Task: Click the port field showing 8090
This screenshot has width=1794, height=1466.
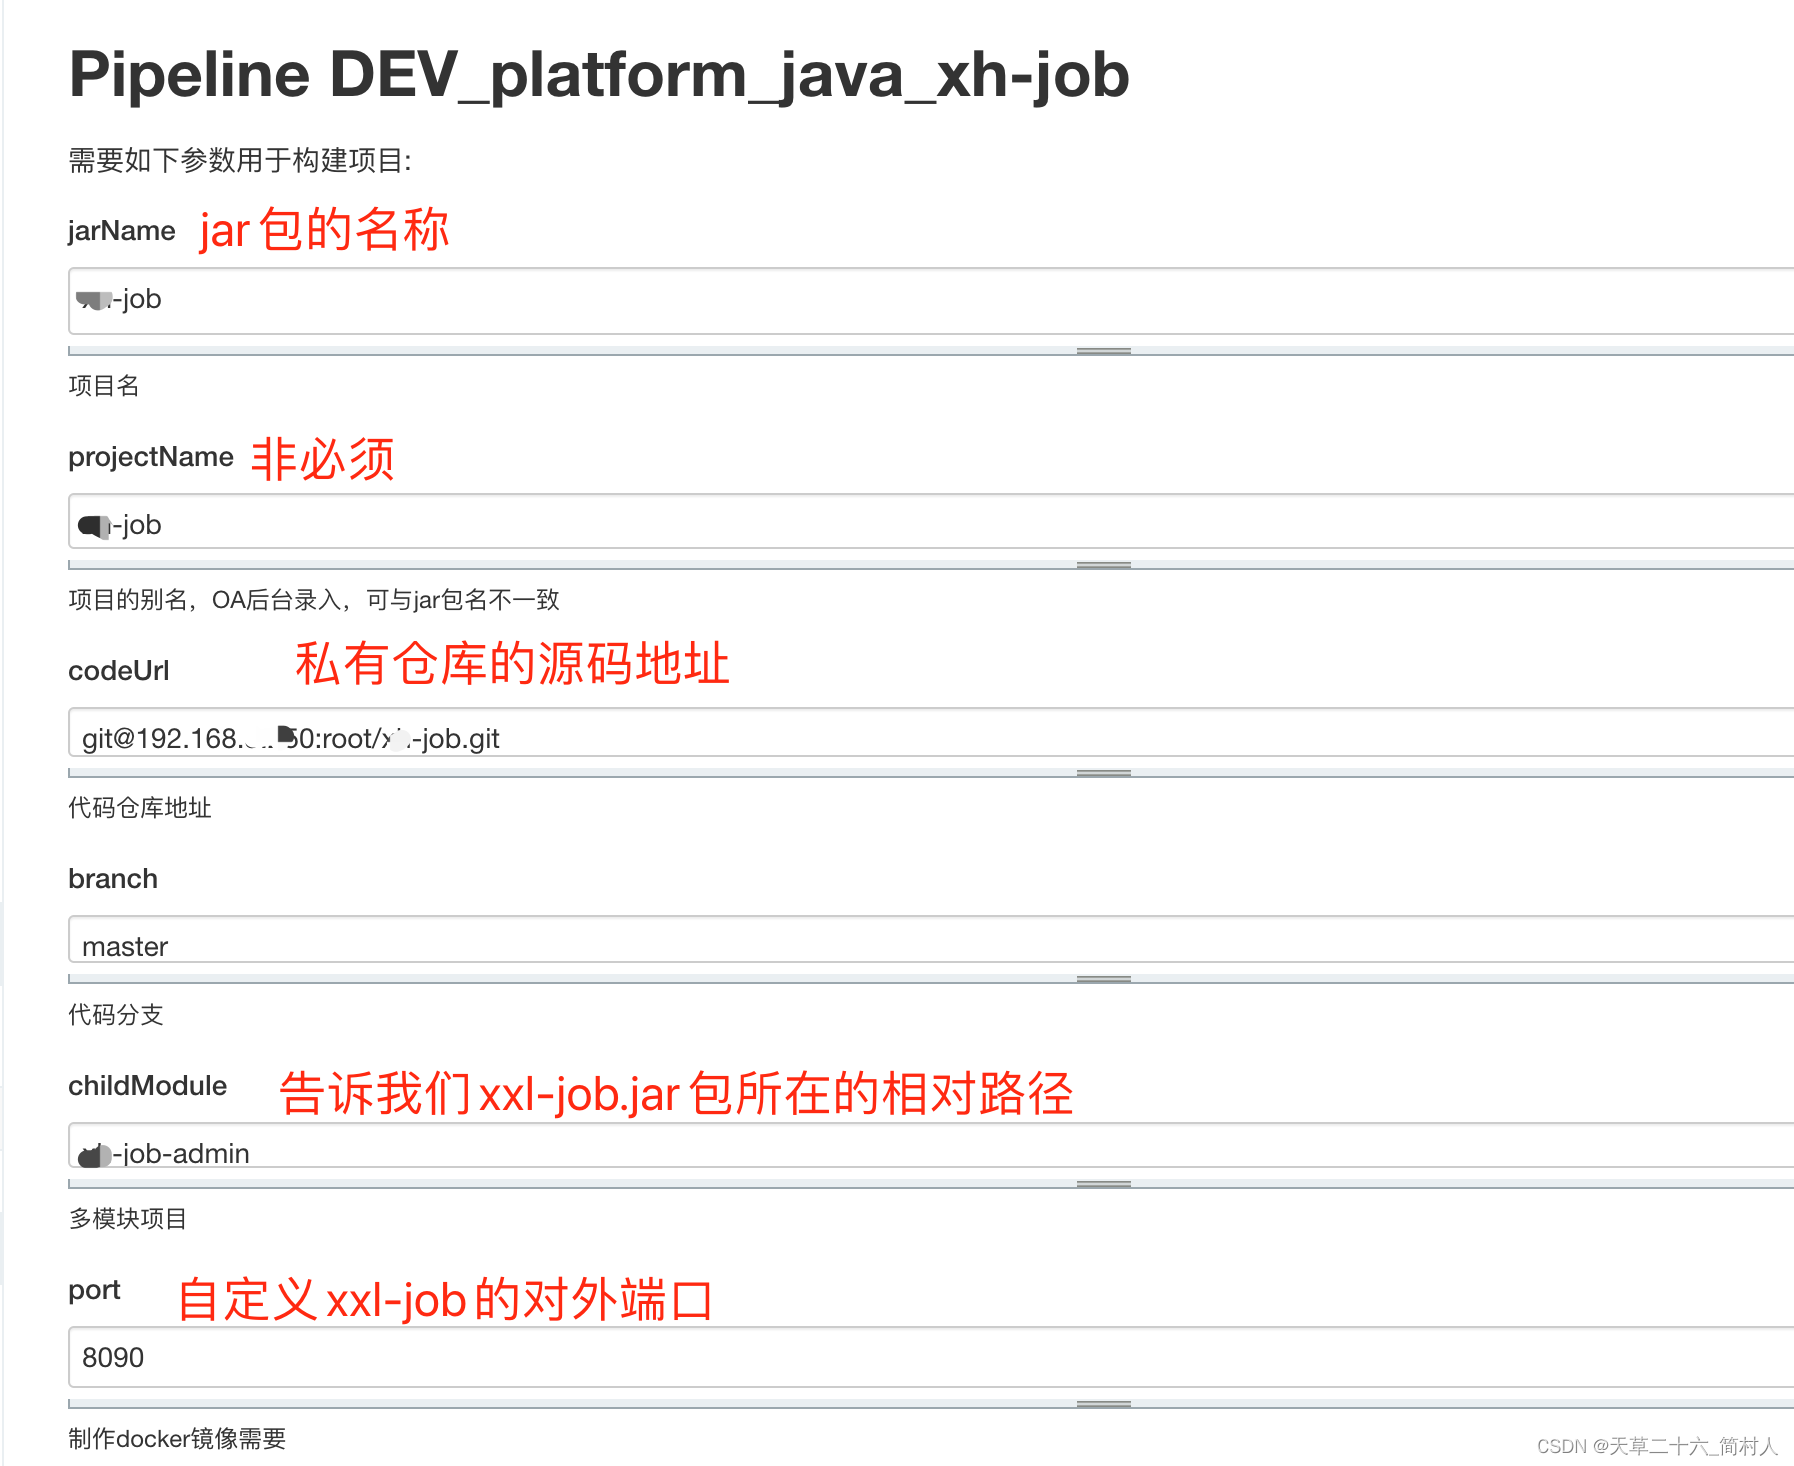Action: click(931, 1357)
